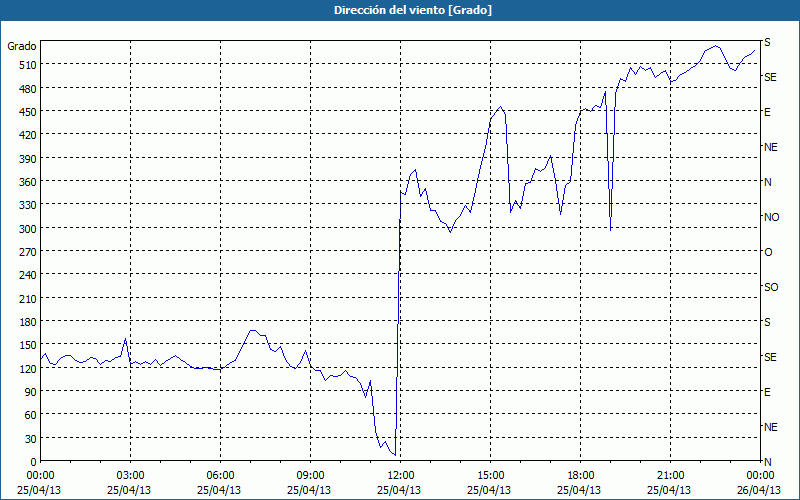Select the 'Grado' unit label on the left axis
800x500 pixels.
pyautogui.click(x=22, y=46)
